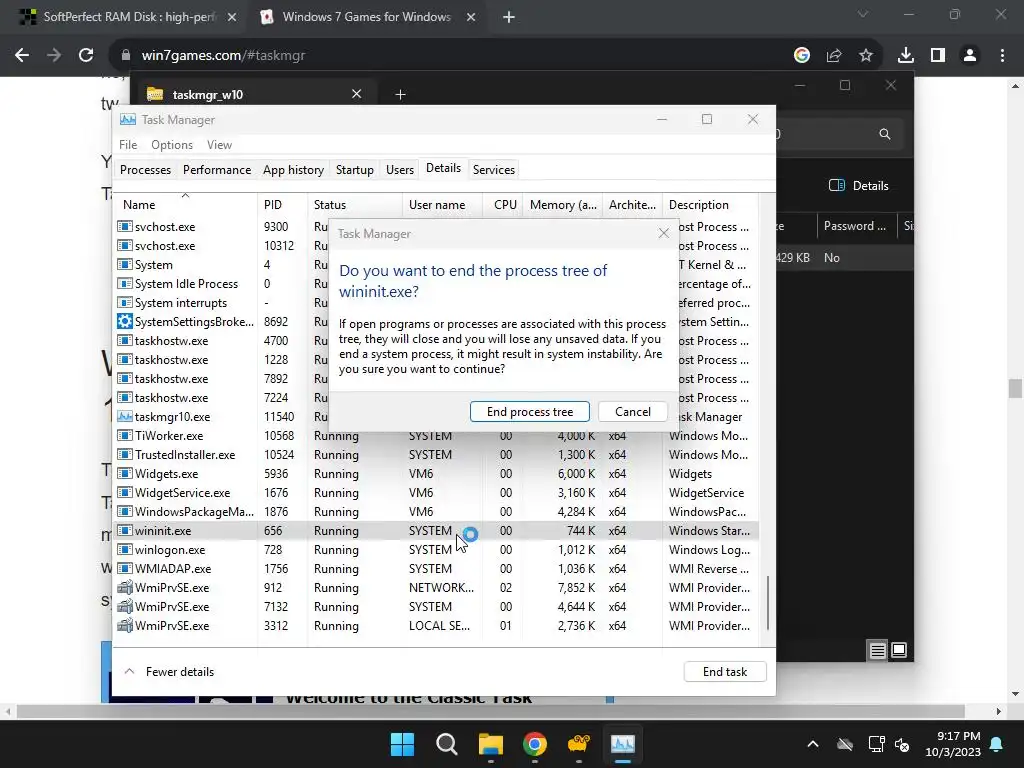Go back in Chrome browser
Screen dimensions: 1024x768
click(22, 56)
